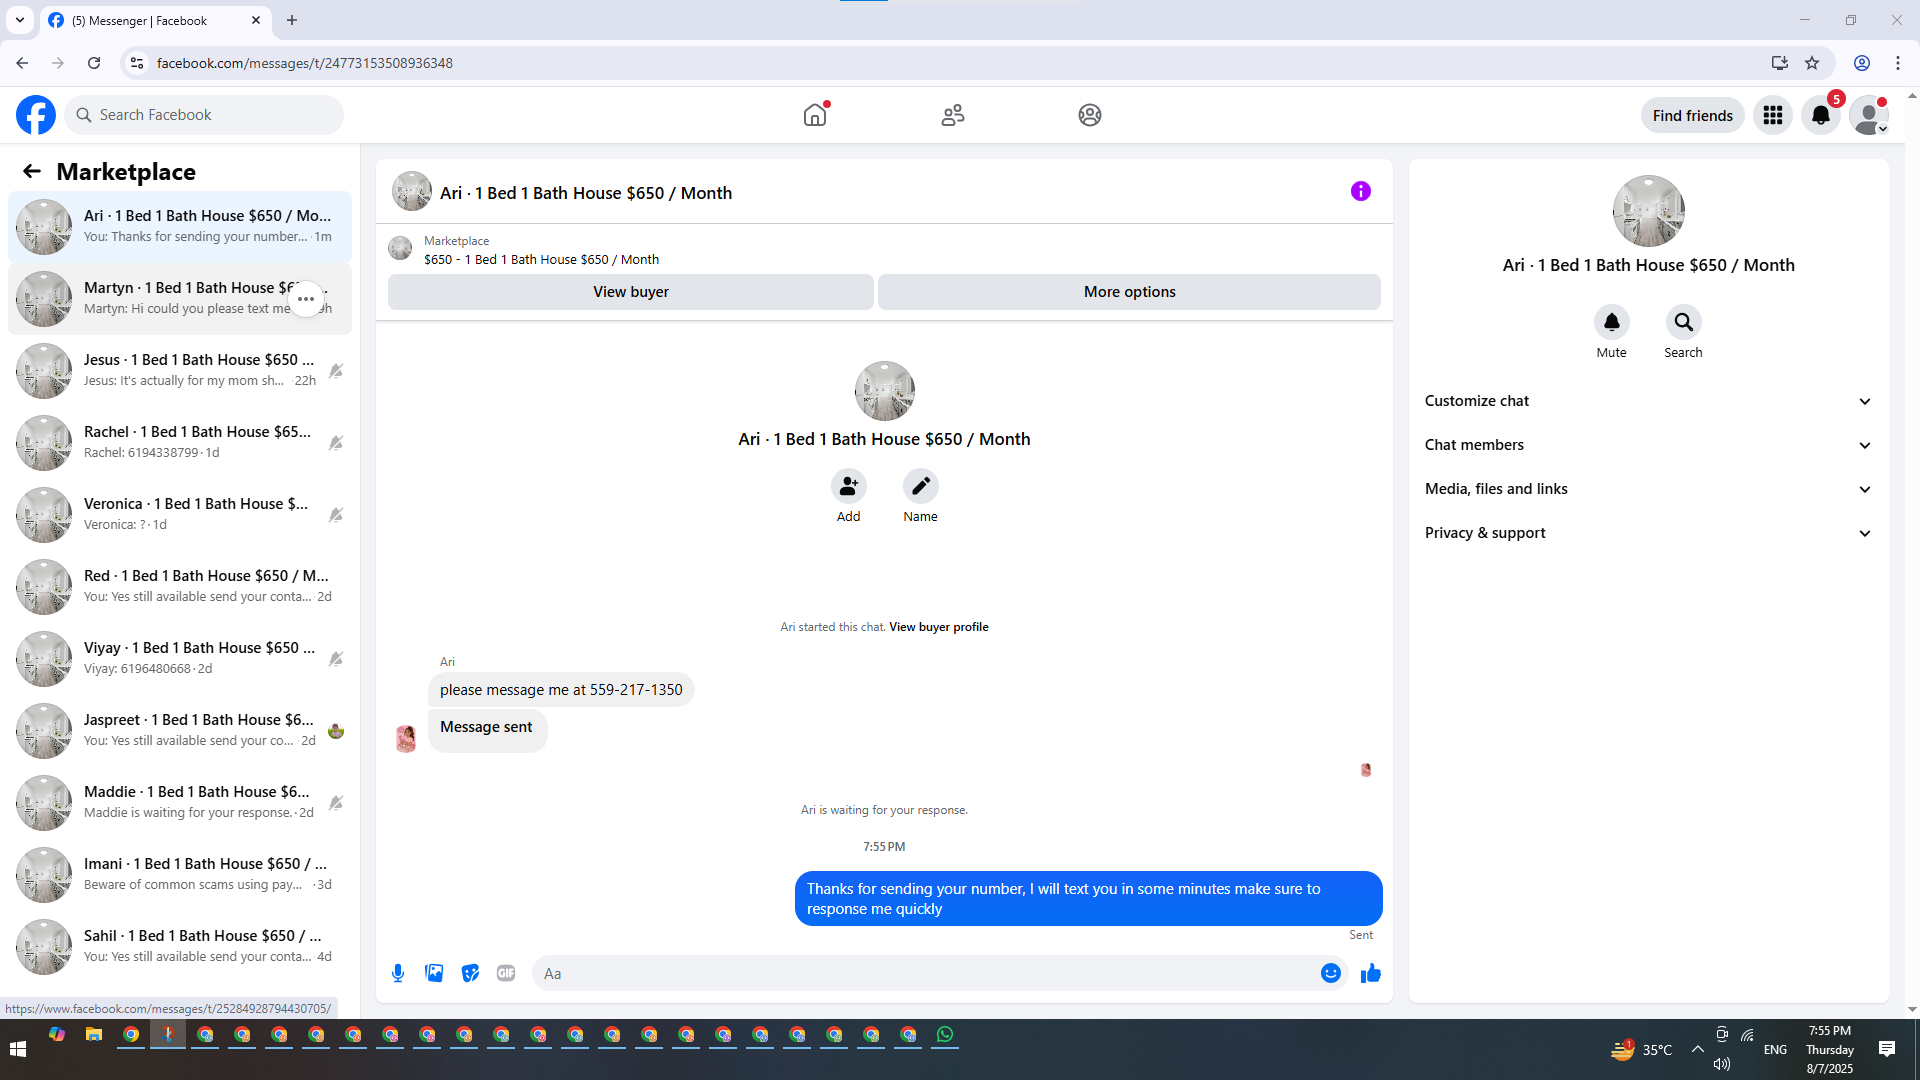Record a voice clip with microphone icon
The height and width of the screenshot is (1080, 1920).
pos(398,973)
